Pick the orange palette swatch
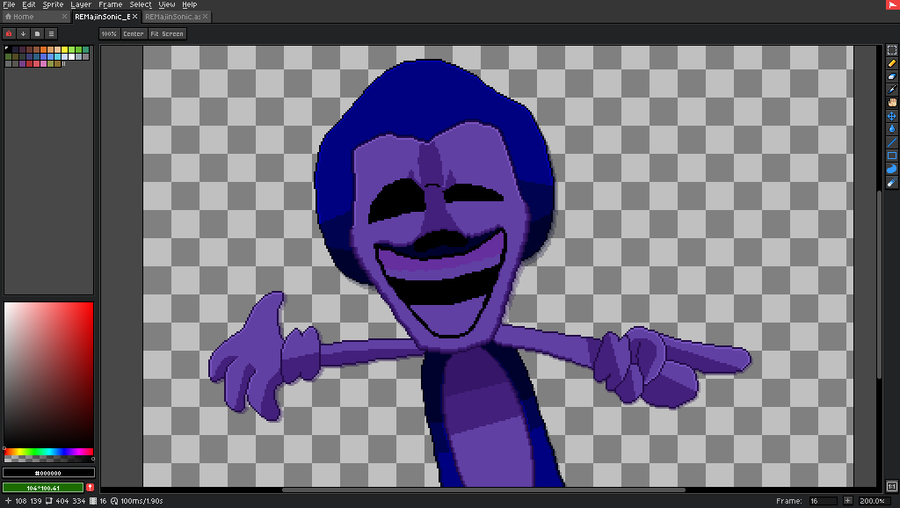 (x=43, y=49)
